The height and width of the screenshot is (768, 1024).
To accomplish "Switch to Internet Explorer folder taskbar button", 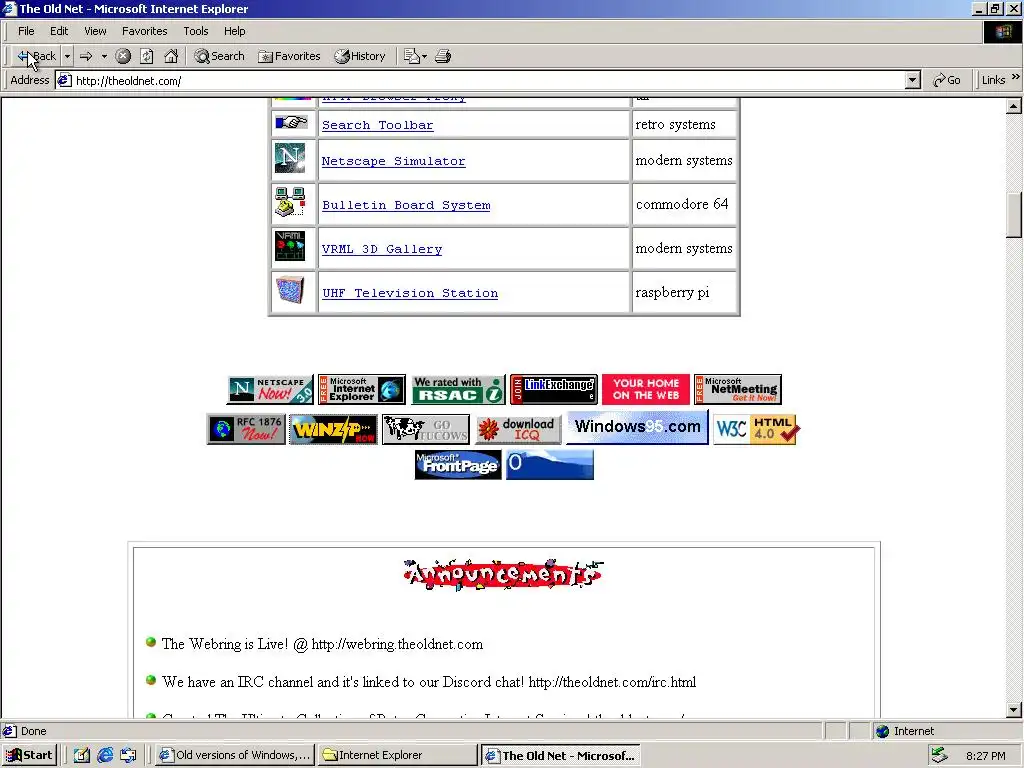I will tap(398, 755).
